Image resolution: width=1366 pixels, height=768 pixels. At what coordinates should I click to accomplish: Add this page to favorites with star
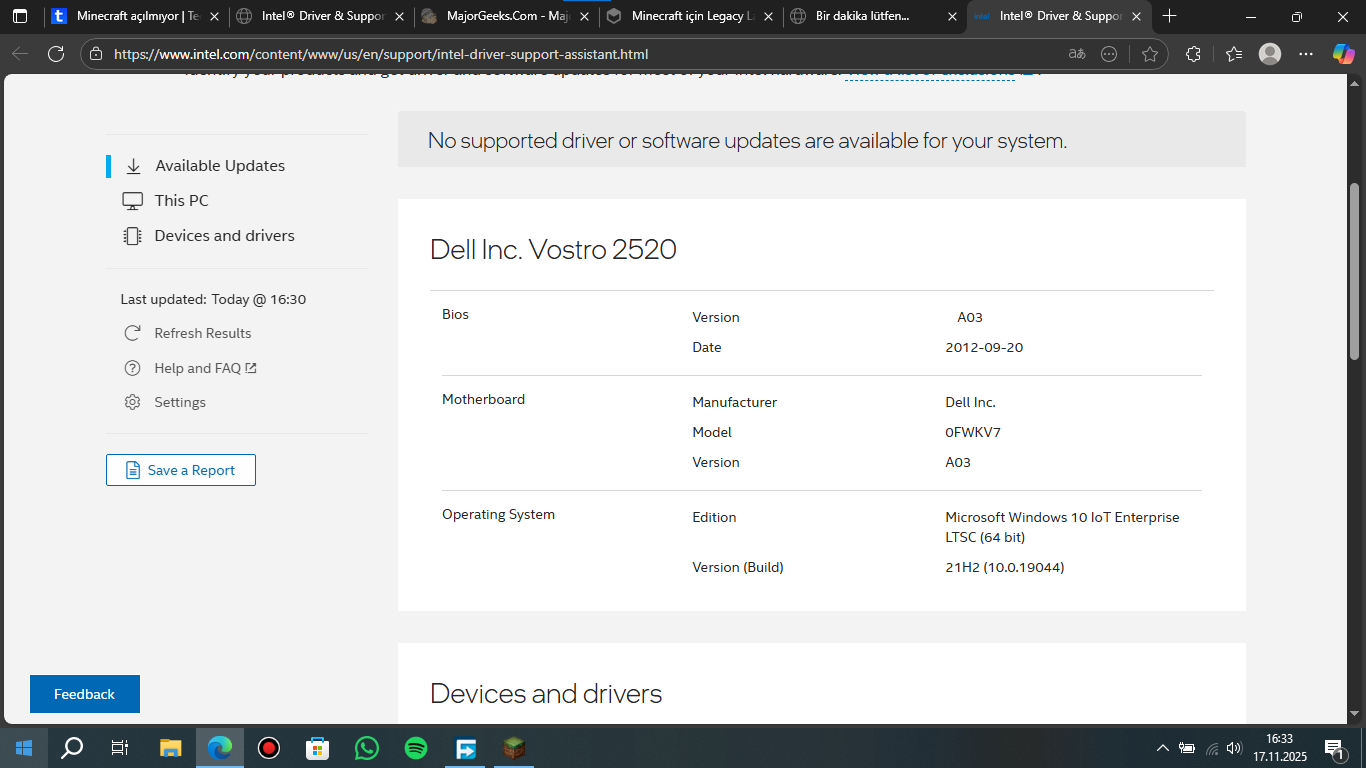tap(1150, 54)
